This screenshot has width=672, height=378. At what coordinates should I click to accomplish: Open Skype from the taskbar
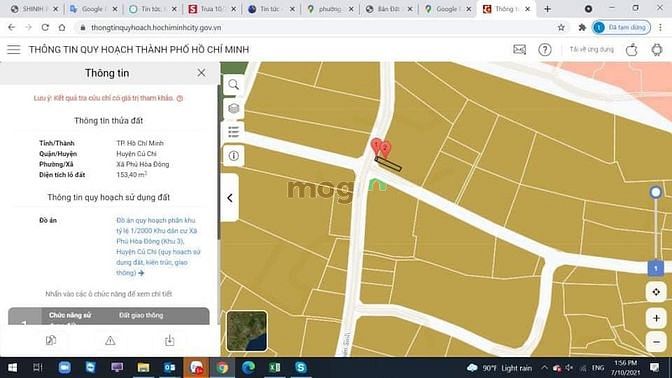[x=301, y=368]
